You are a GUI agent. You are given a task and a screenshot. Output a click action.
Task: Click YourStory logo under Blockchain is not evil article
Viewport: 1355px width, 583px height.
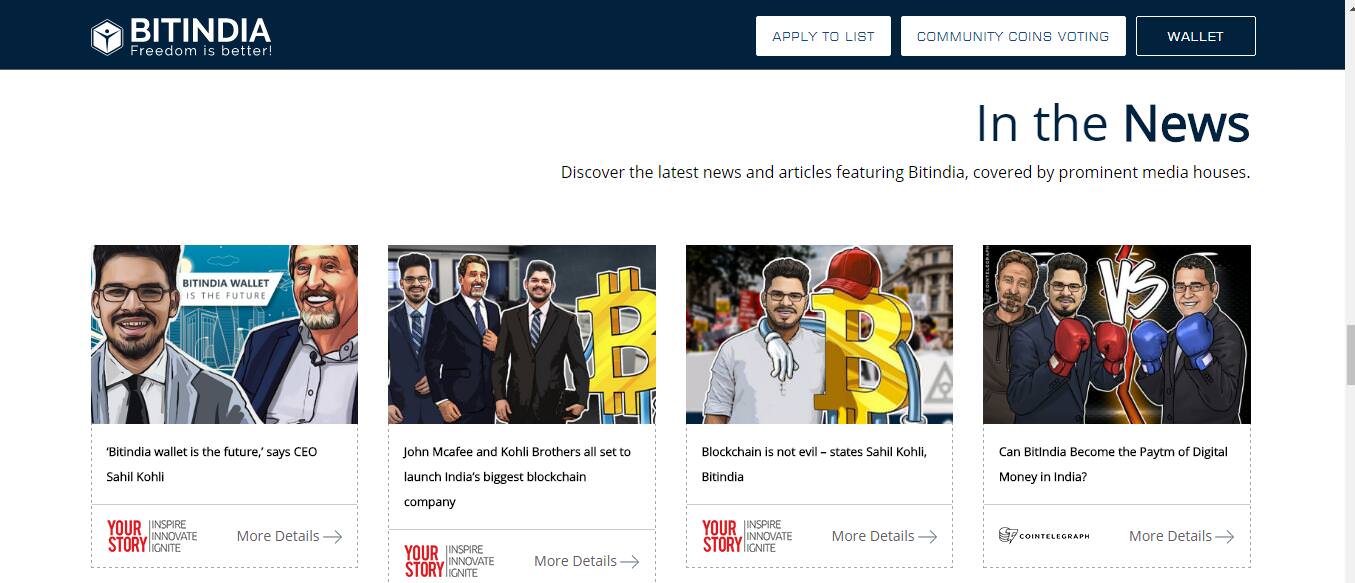pyautogui.click(x=747, y=536)
